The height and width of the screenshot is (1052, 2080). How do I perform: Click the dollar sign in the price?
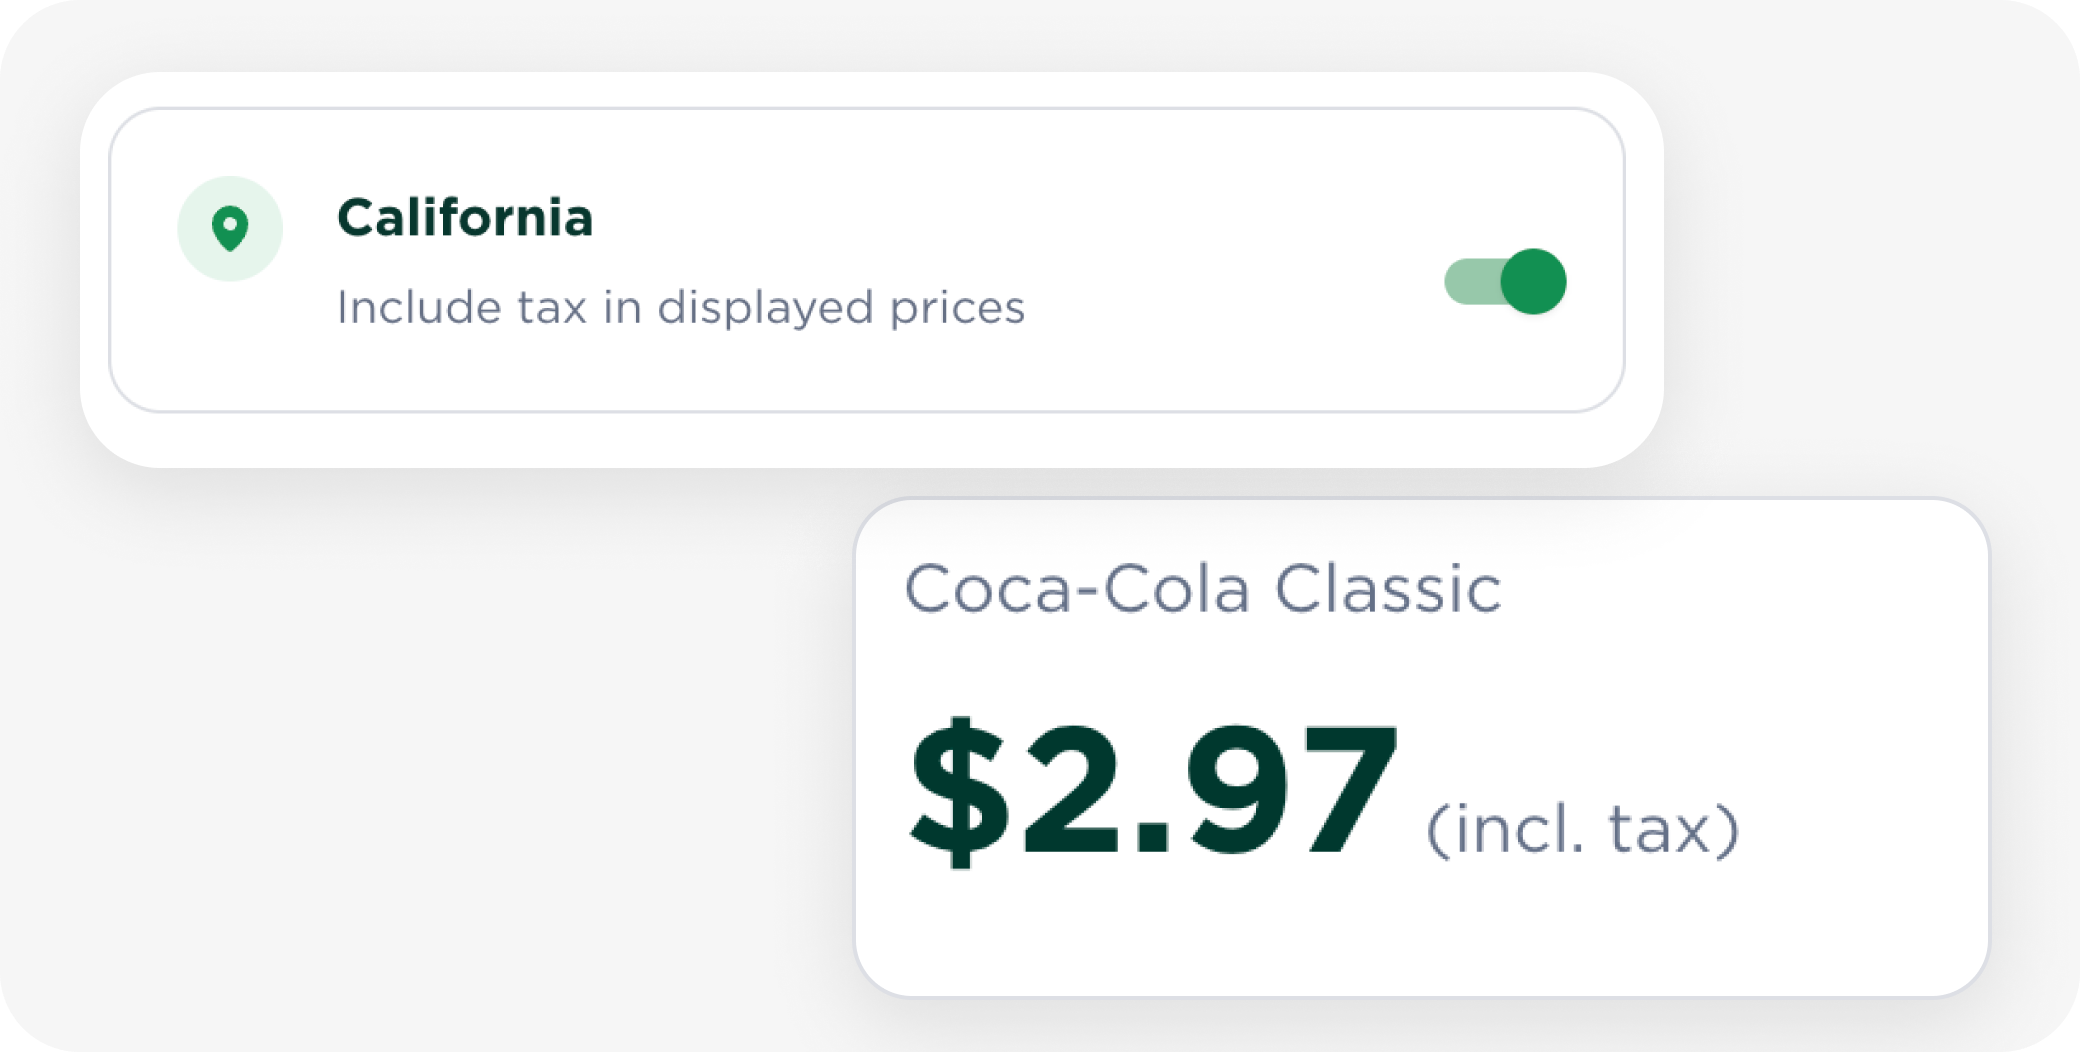point(957,790)
